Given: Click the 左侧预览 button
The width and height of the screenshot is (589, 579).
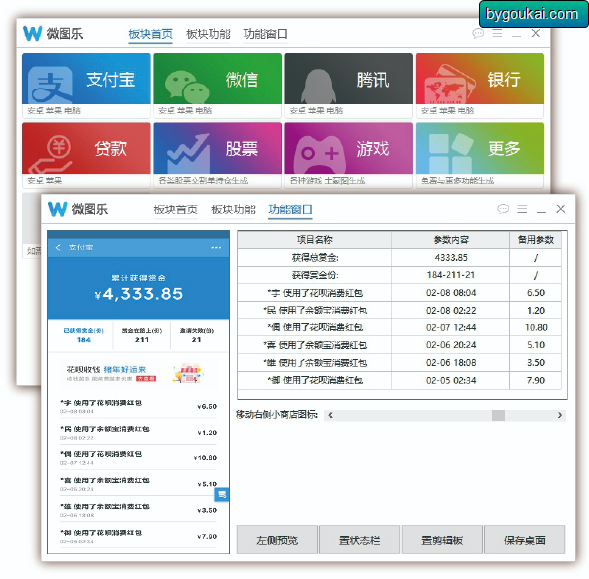Looking at the screenshot, I should (x=277, y=540).
